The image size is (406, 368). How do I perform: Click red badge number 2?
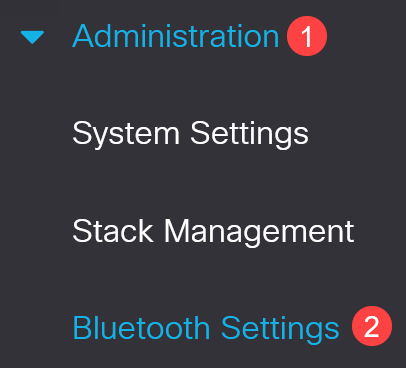point(372,326)
